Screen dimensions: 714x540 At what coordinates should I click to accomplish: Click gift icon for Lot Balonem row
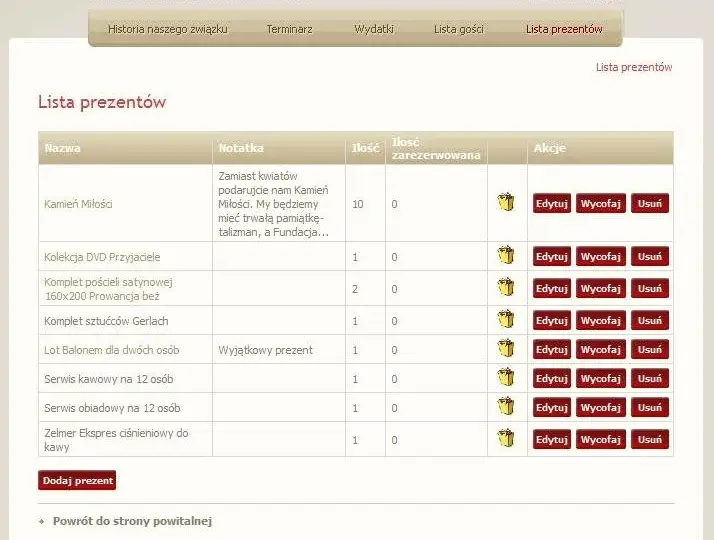click(506, 348)
